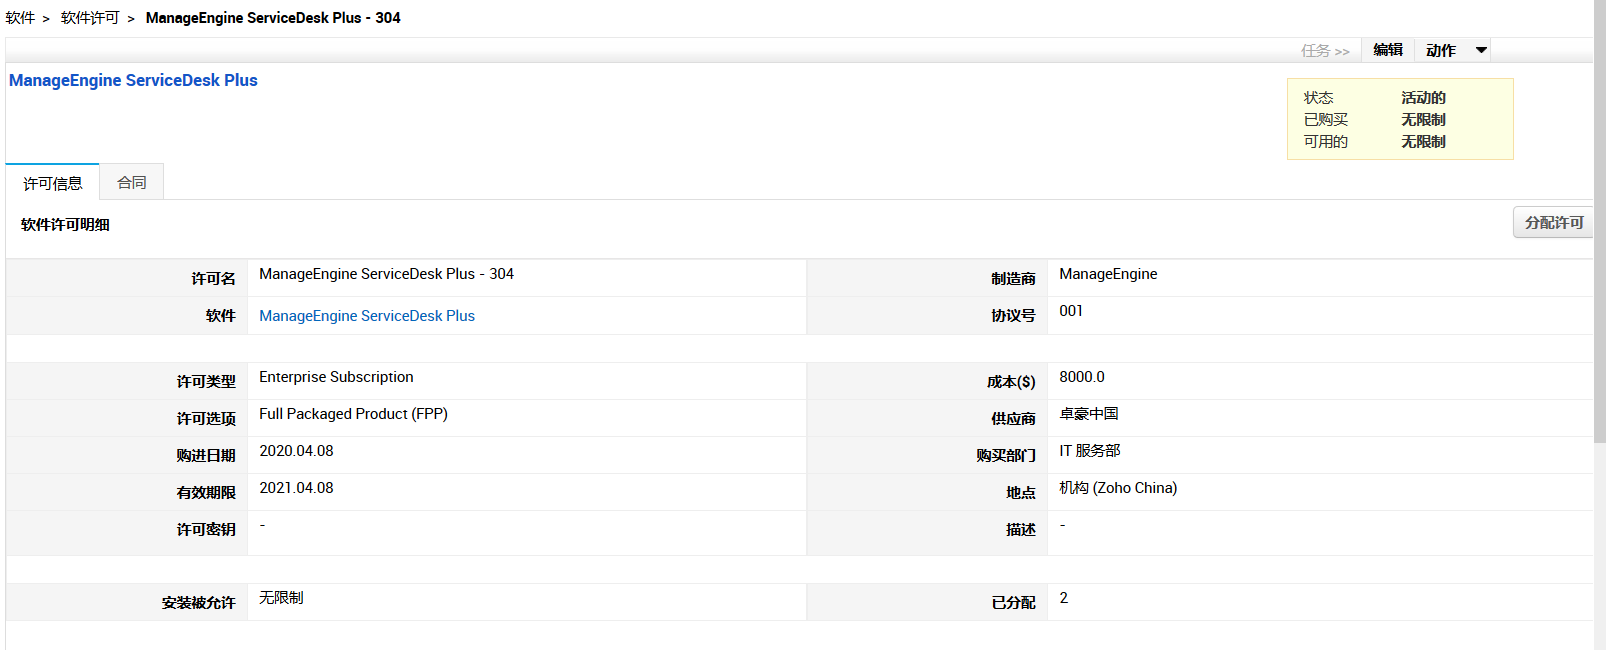Open the ManageEngine ServiceDesk Plus software link in table
This screenshot has width=1606, height=650.
point(367,316)
